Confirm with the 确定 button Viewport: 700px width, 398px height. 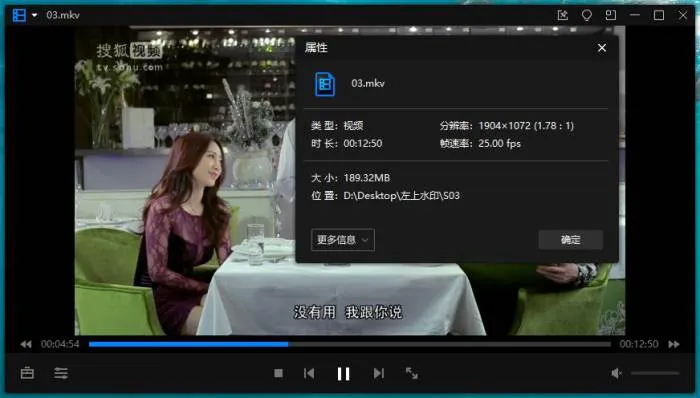pos(571,240)
